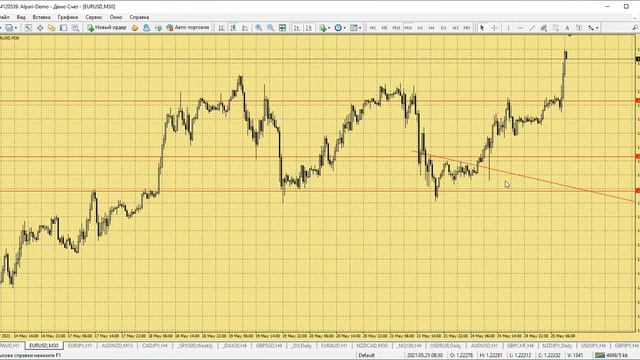Switch to CADJPY,H4 chart tab
The width and height of the screenshot is (640, 360).
[155, 346]
